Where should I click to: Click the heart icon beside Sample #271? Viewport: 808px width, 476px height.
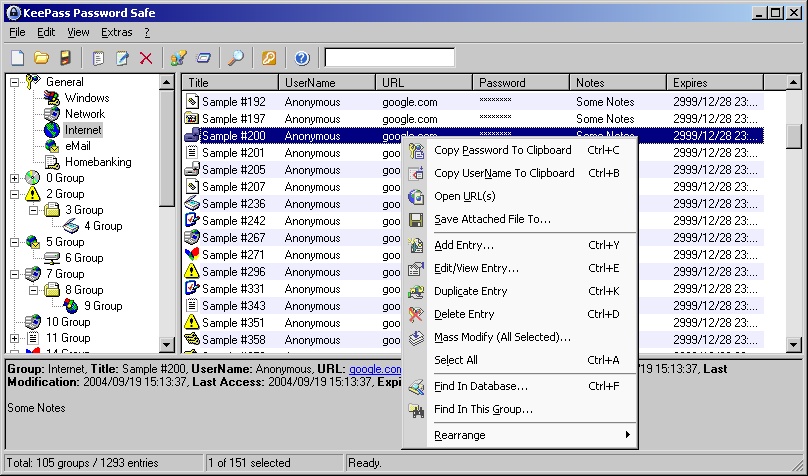(192, 254)
